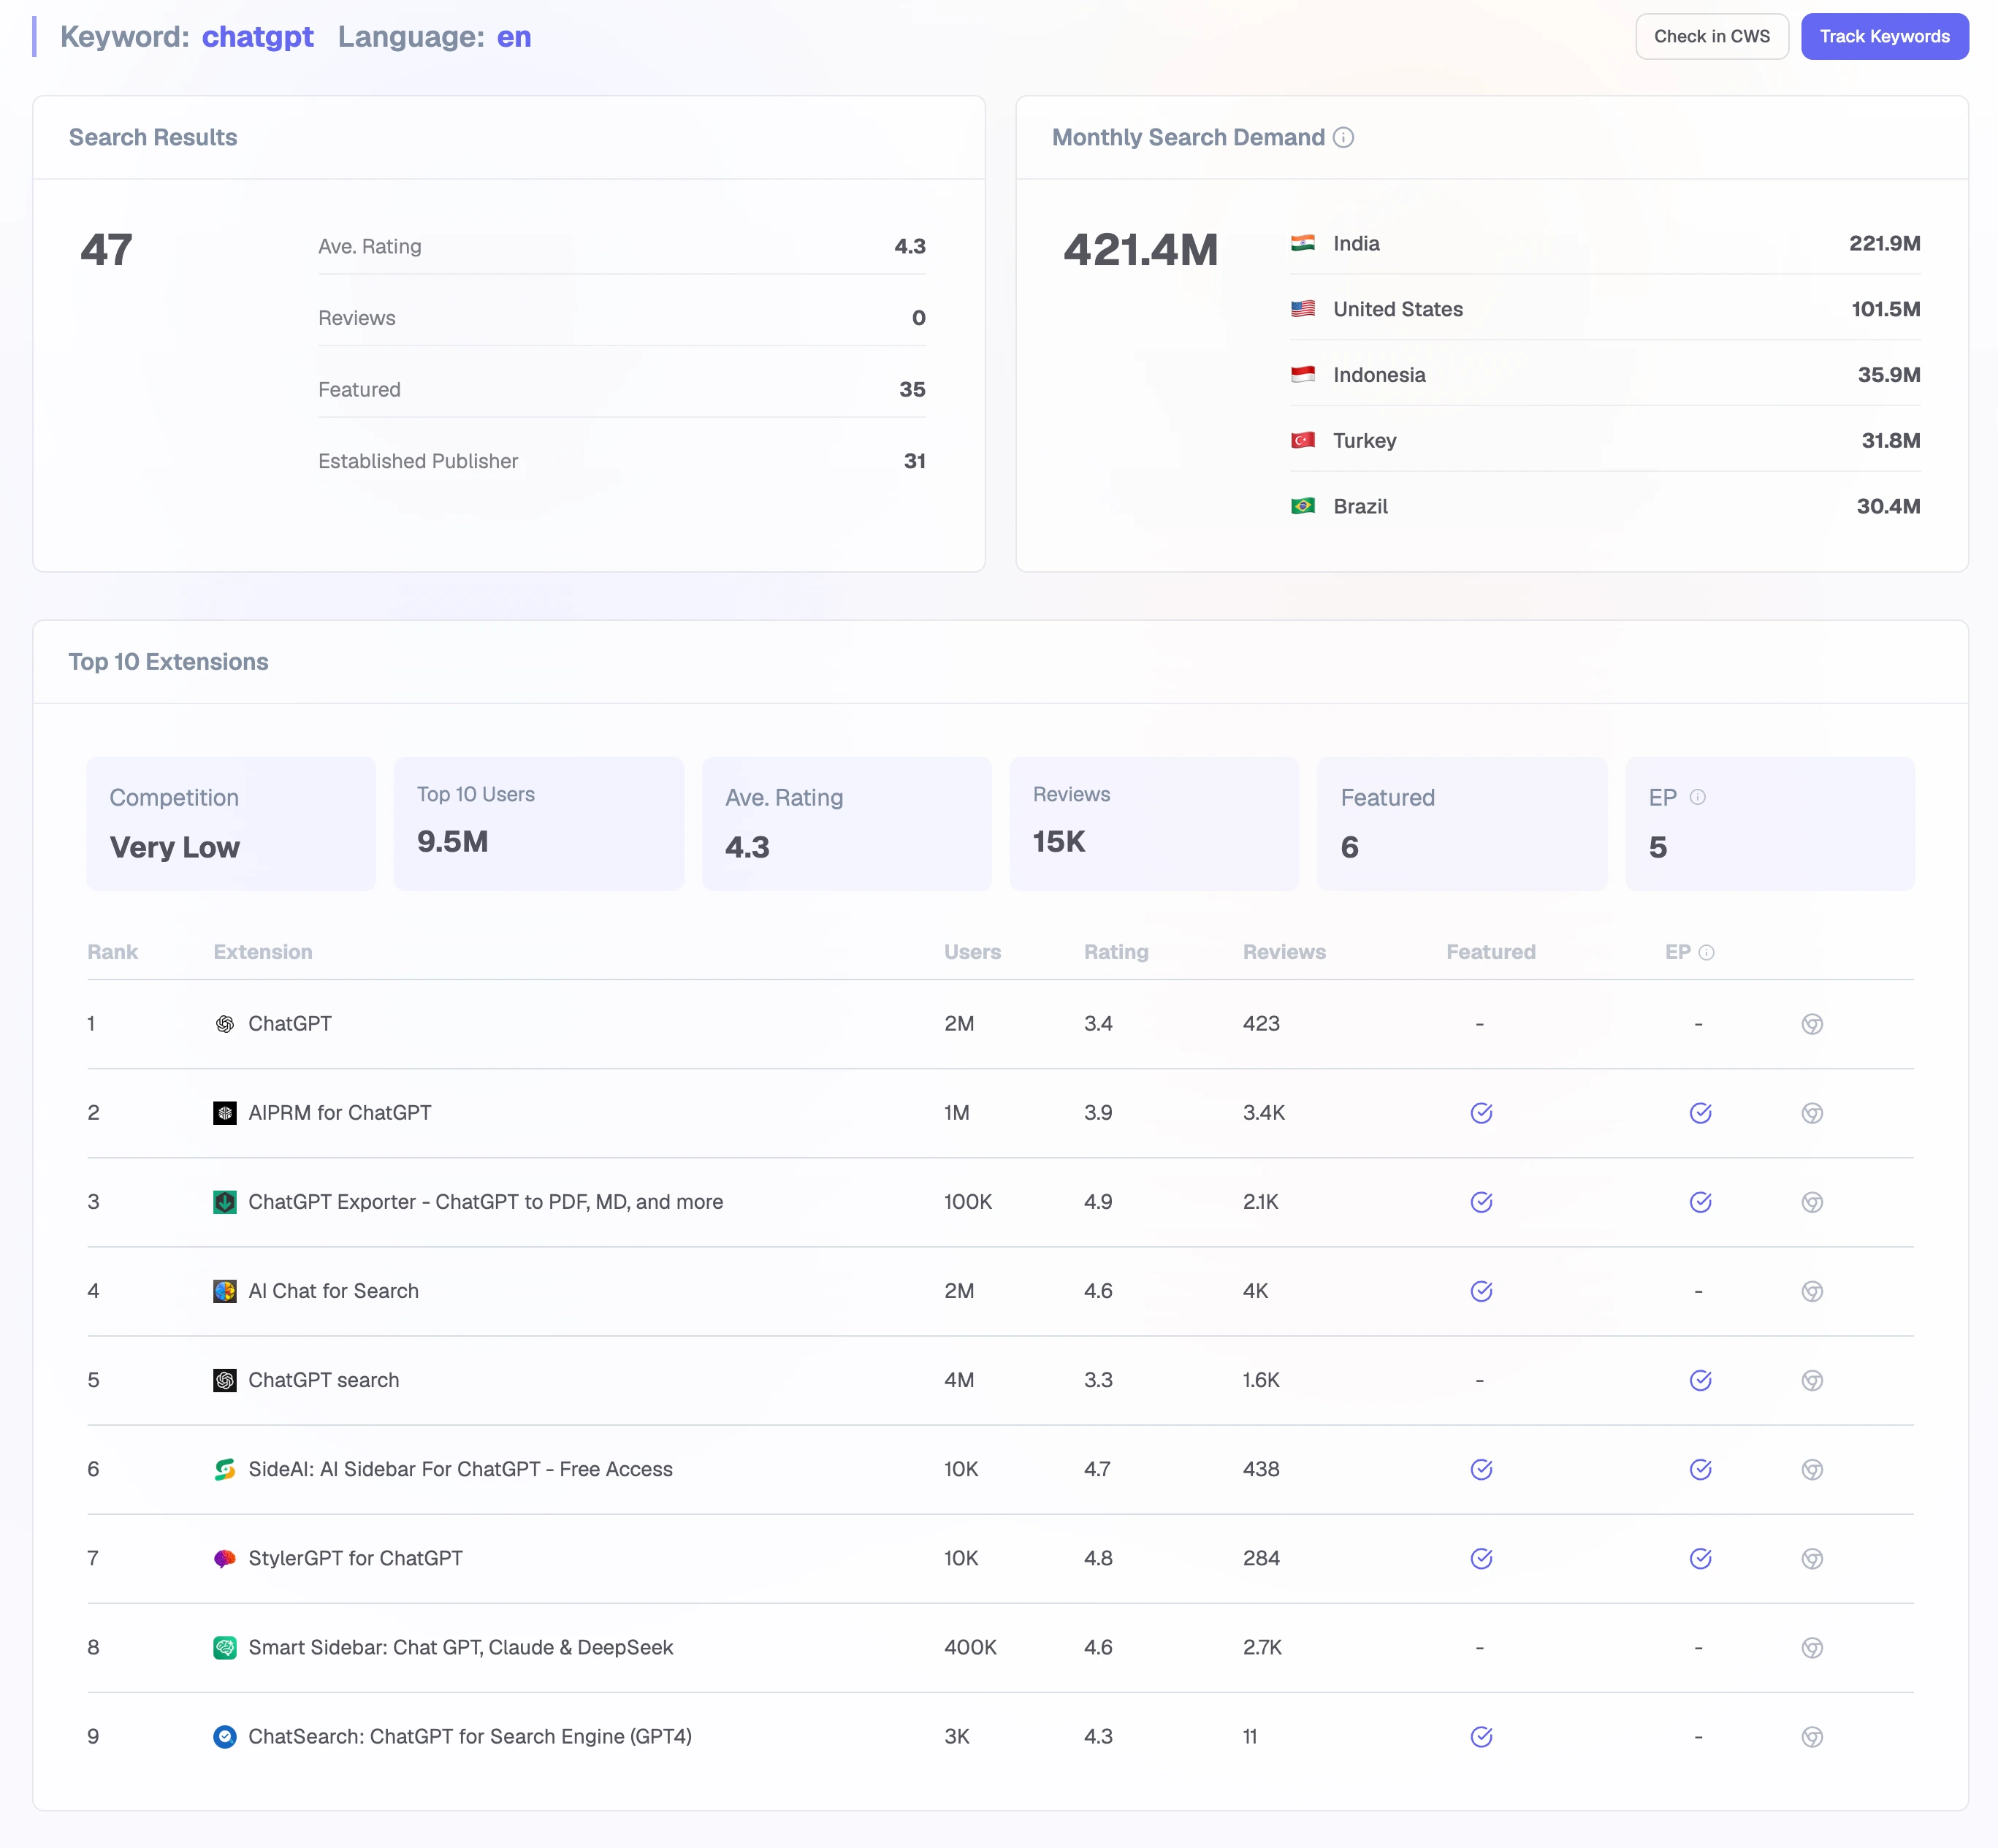This screenshot has height=1848, width=1998.
Task: Click the ChatSearch blue logo icon
Action: [x=225, y=1737]
